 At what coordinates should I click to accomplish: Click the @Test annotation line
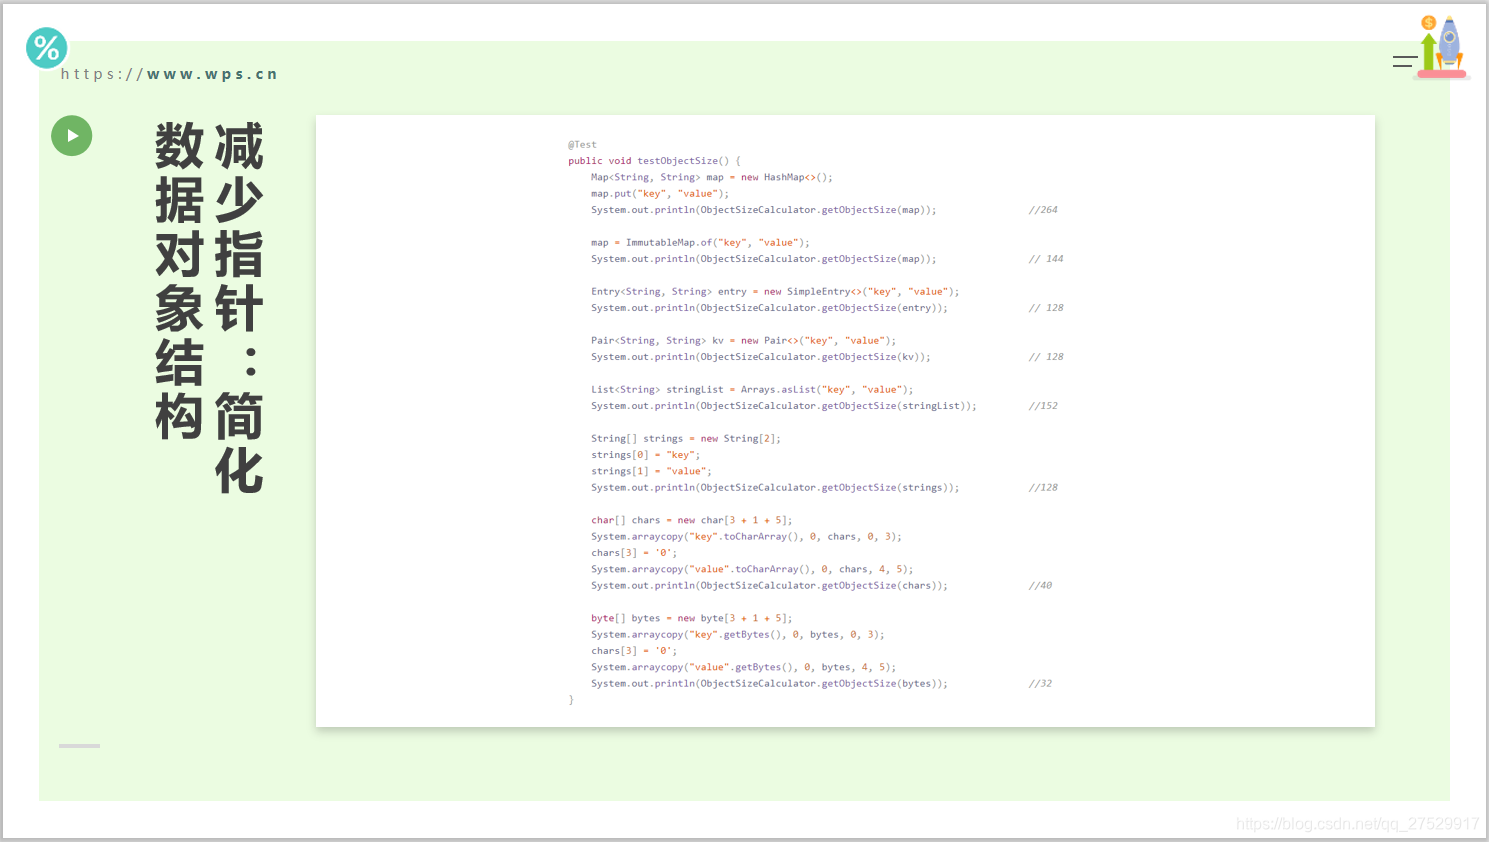[582, 145]
